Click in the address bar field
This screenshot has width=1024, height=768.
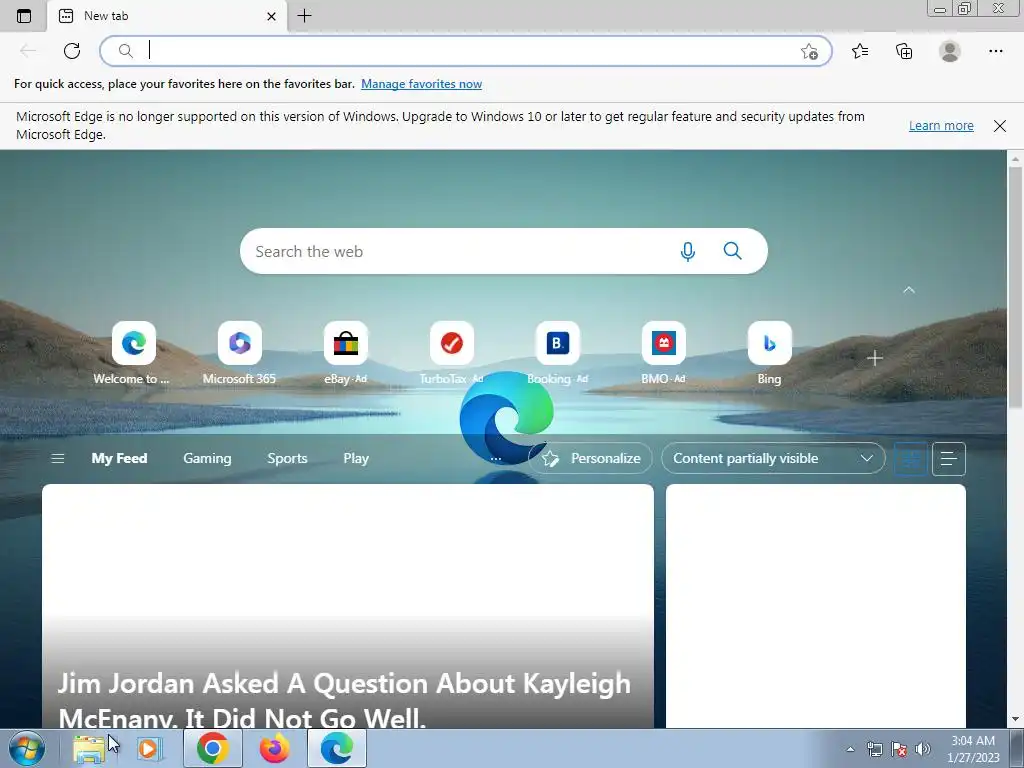click(465, 51)
